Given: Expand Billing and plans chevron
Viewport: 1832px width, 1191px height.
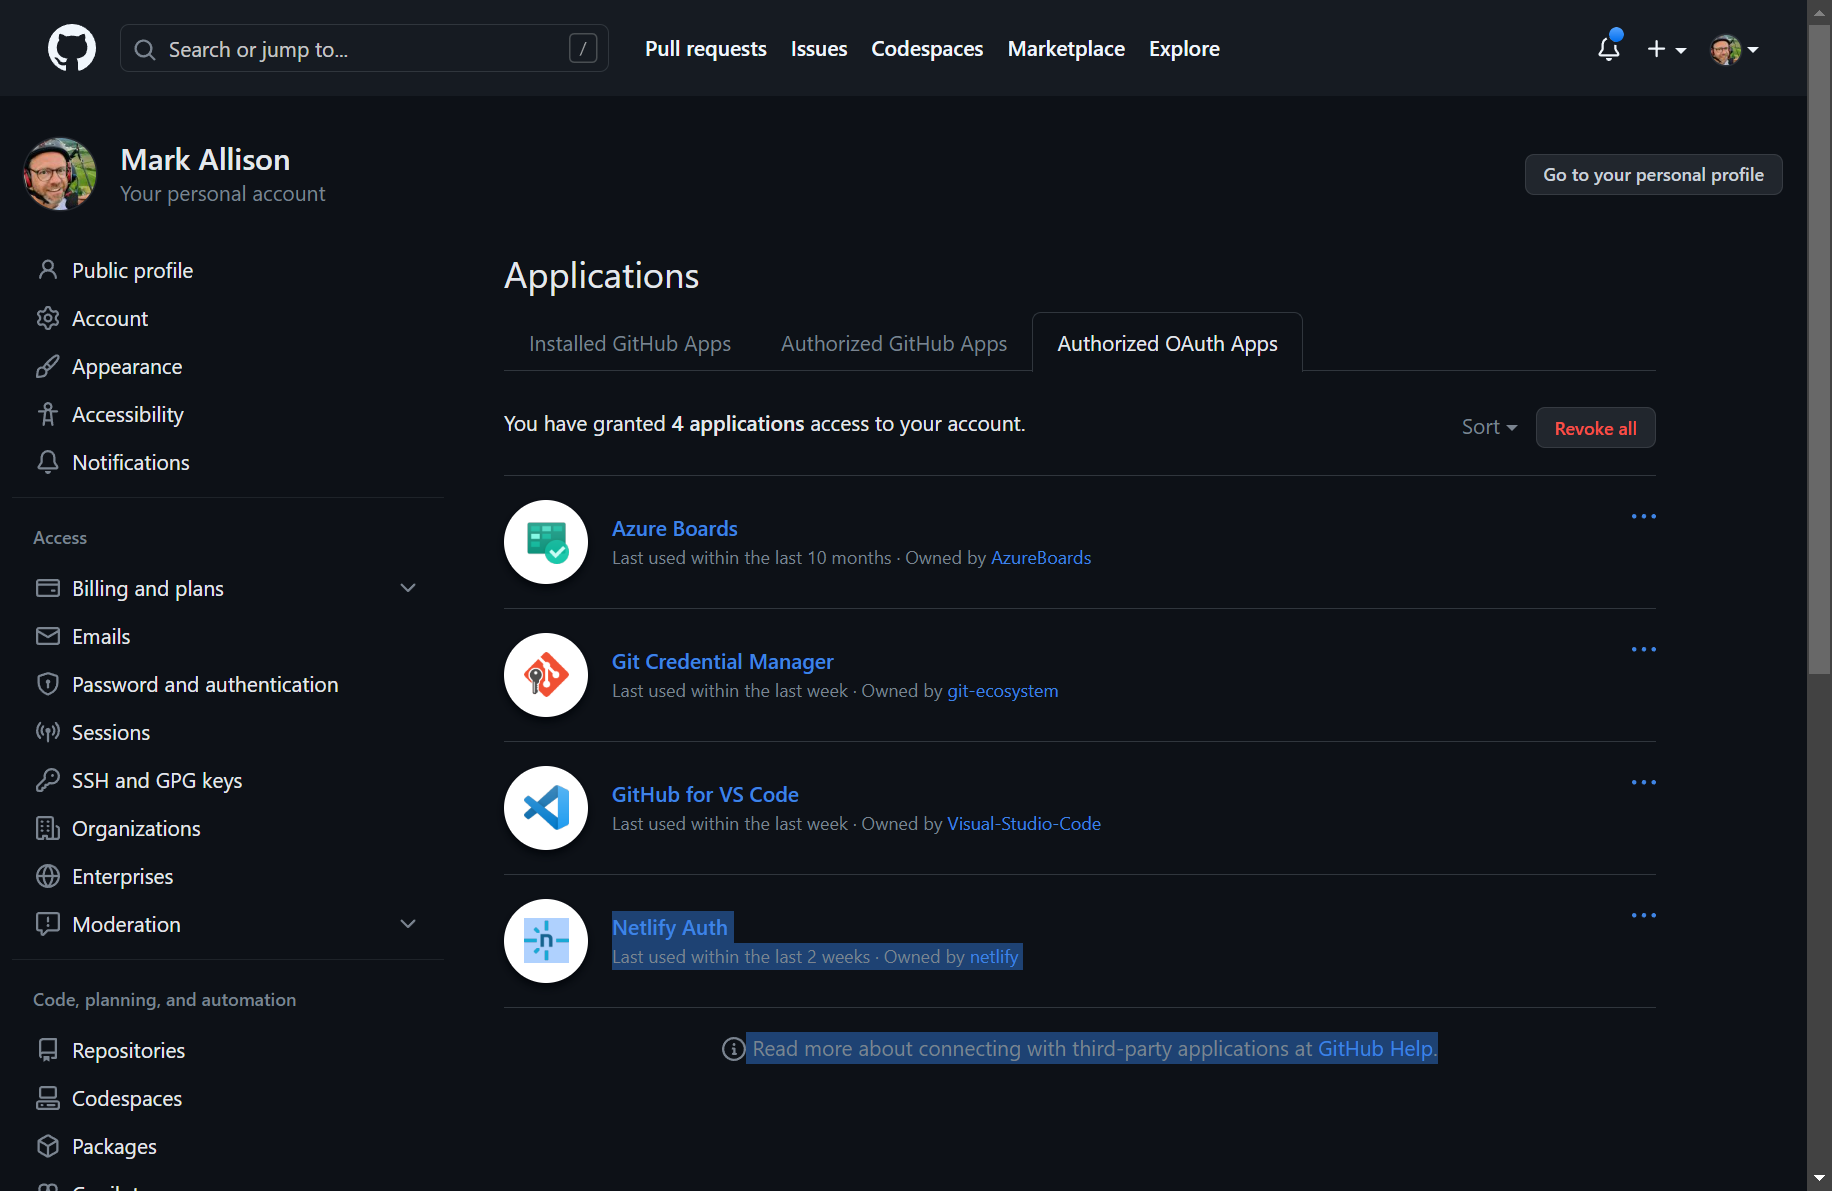Looking at the screenshot, I should (x=408, y=588).
